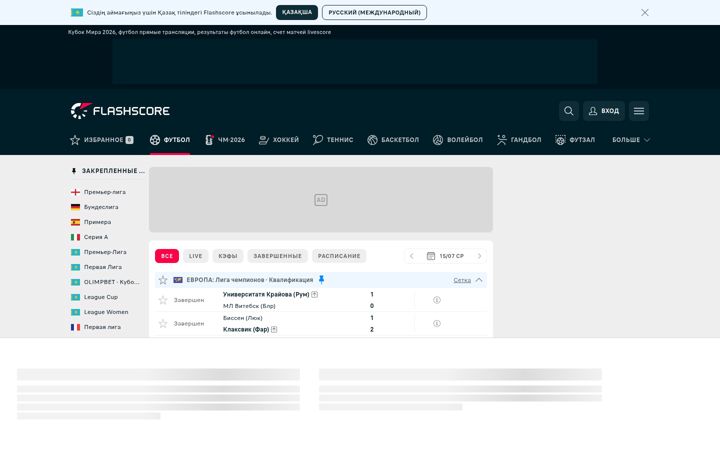Open ИЗБРАННОЕ favorites tab

click(101, 140)
